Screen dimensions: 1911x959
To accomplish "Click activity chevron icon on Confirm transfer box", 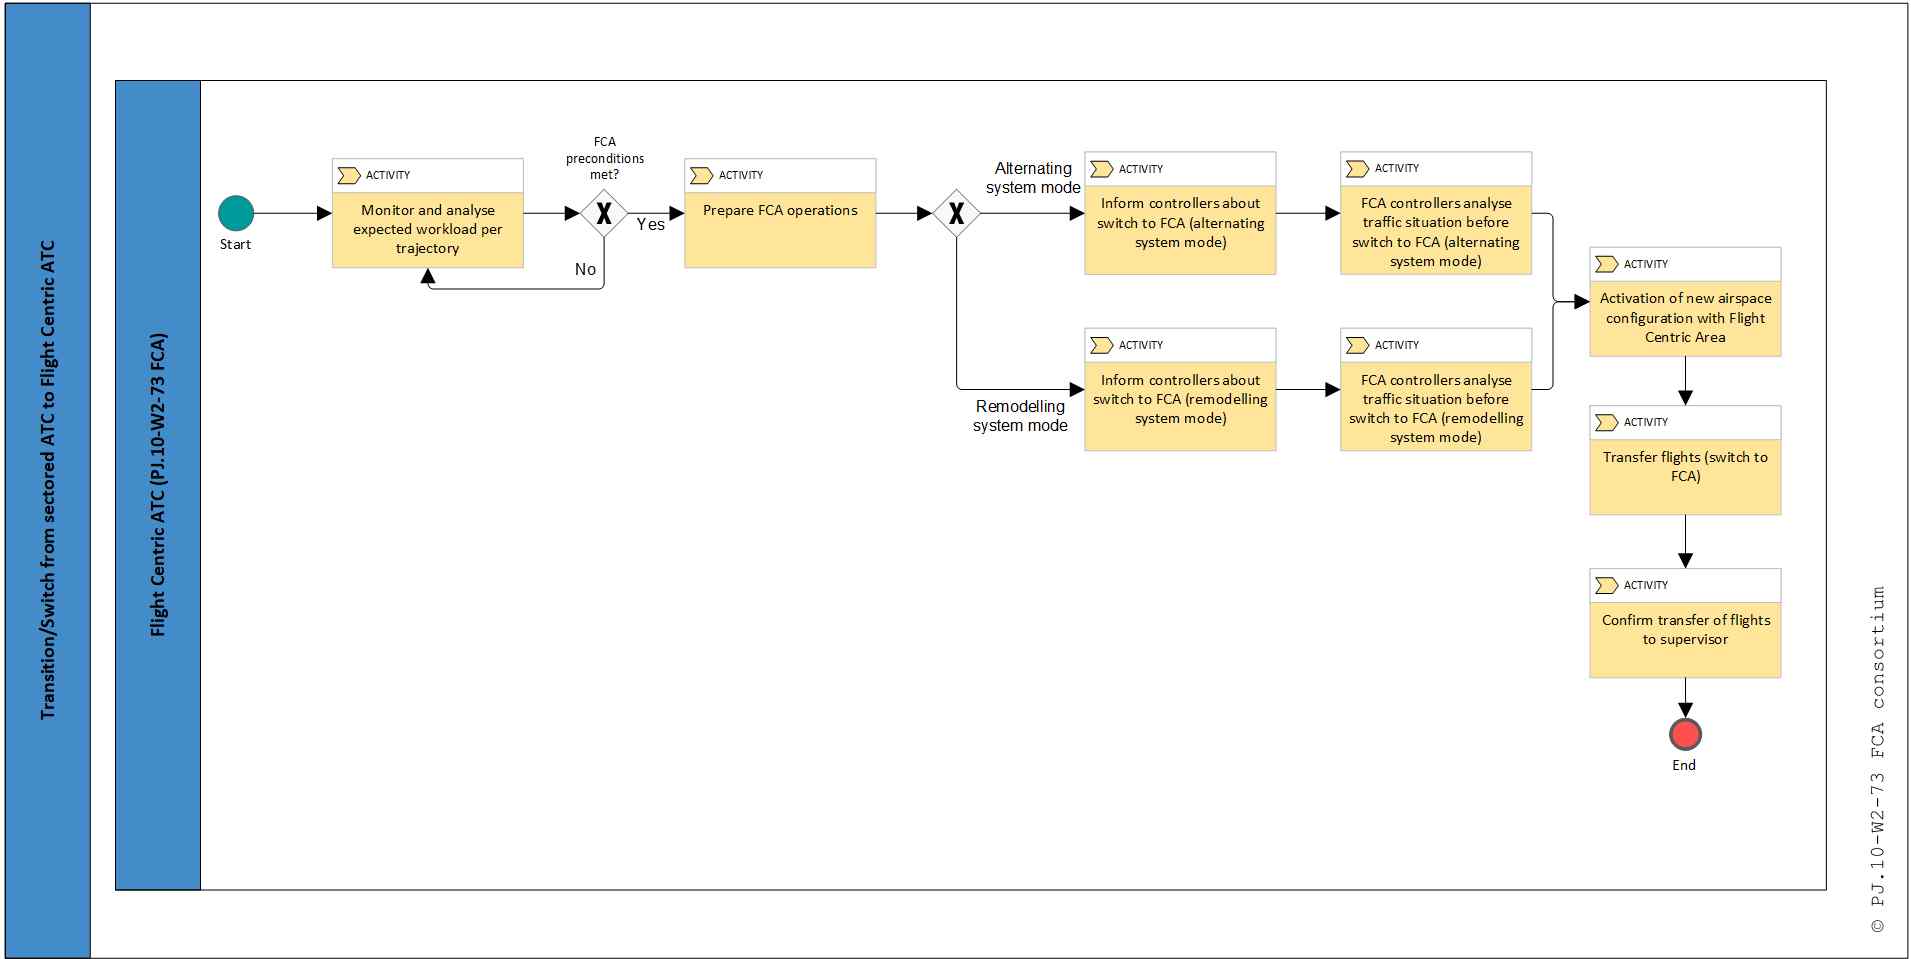I will (1606, 586).
